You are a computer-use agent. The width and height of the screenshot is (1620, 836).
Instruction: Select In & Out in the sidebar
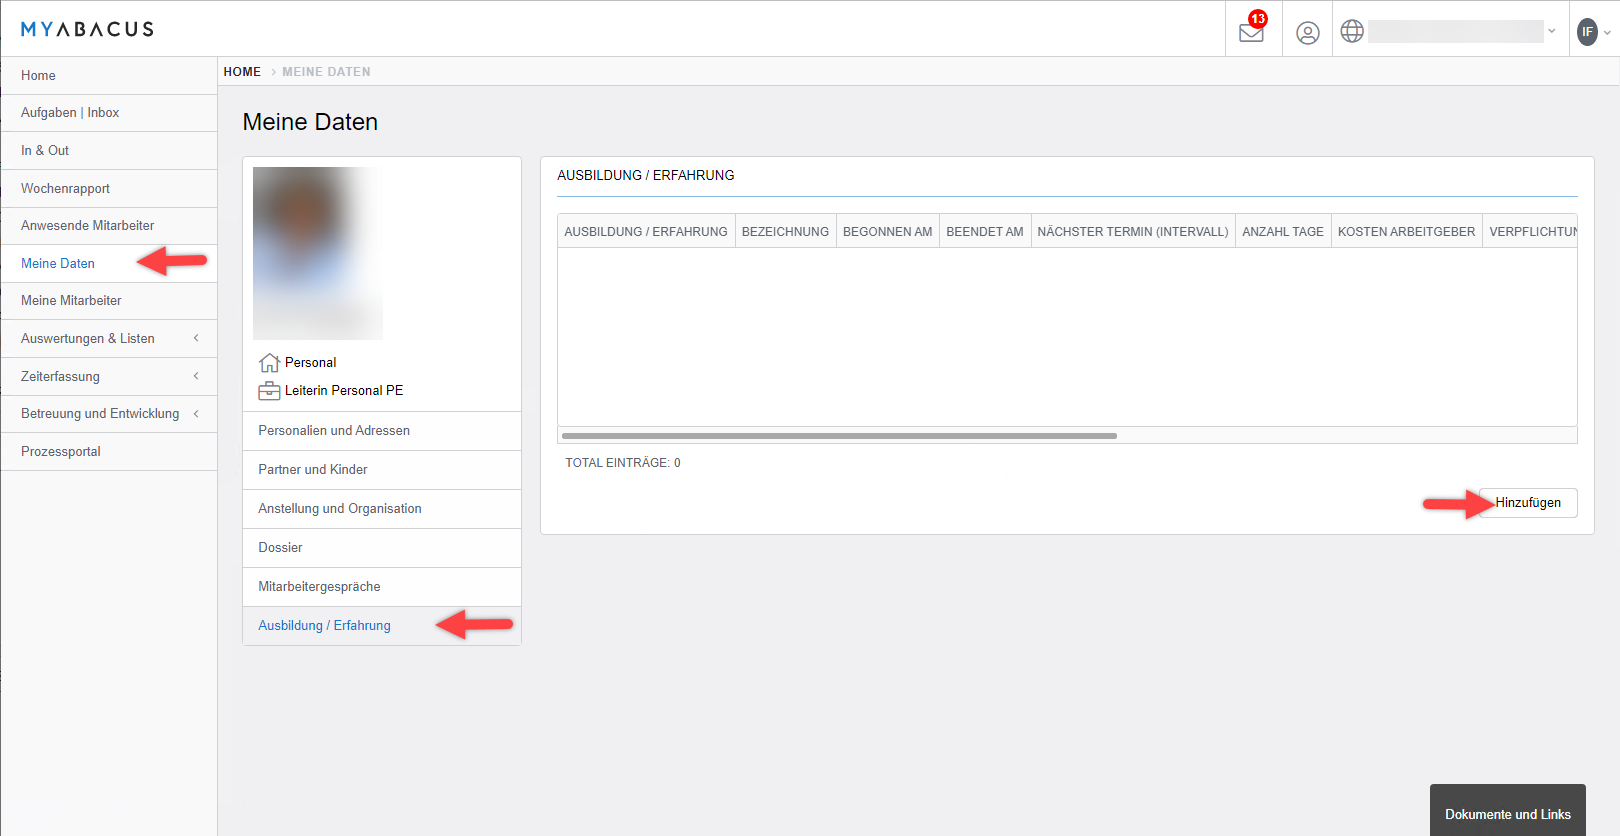(x=109, y=151)
